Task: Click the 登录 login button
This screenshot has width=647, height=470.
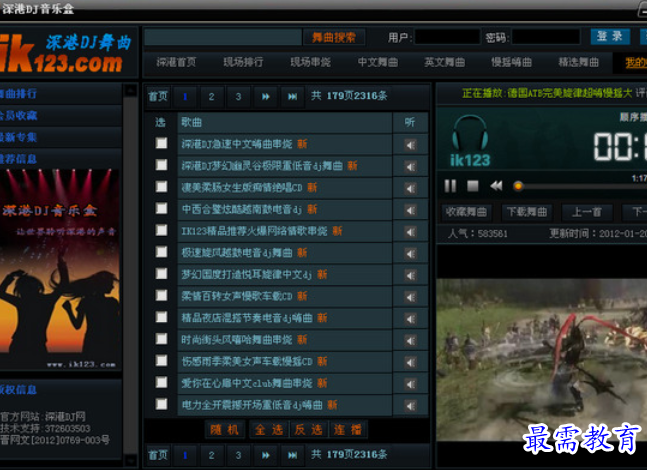Action: tap(610, 37)
